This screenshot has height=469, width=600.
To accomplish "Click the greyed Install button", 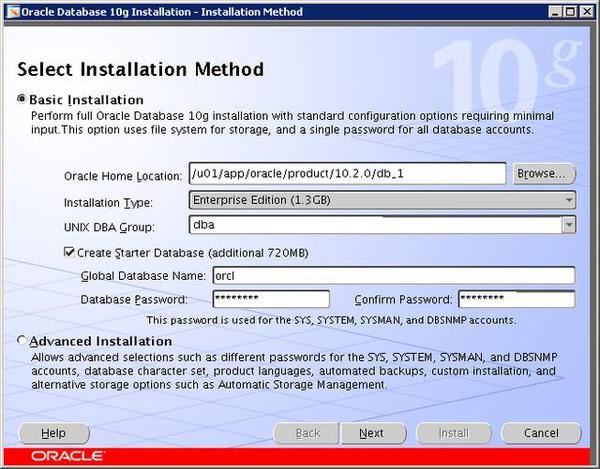I will pyautogui.click(x=454, y=433).
